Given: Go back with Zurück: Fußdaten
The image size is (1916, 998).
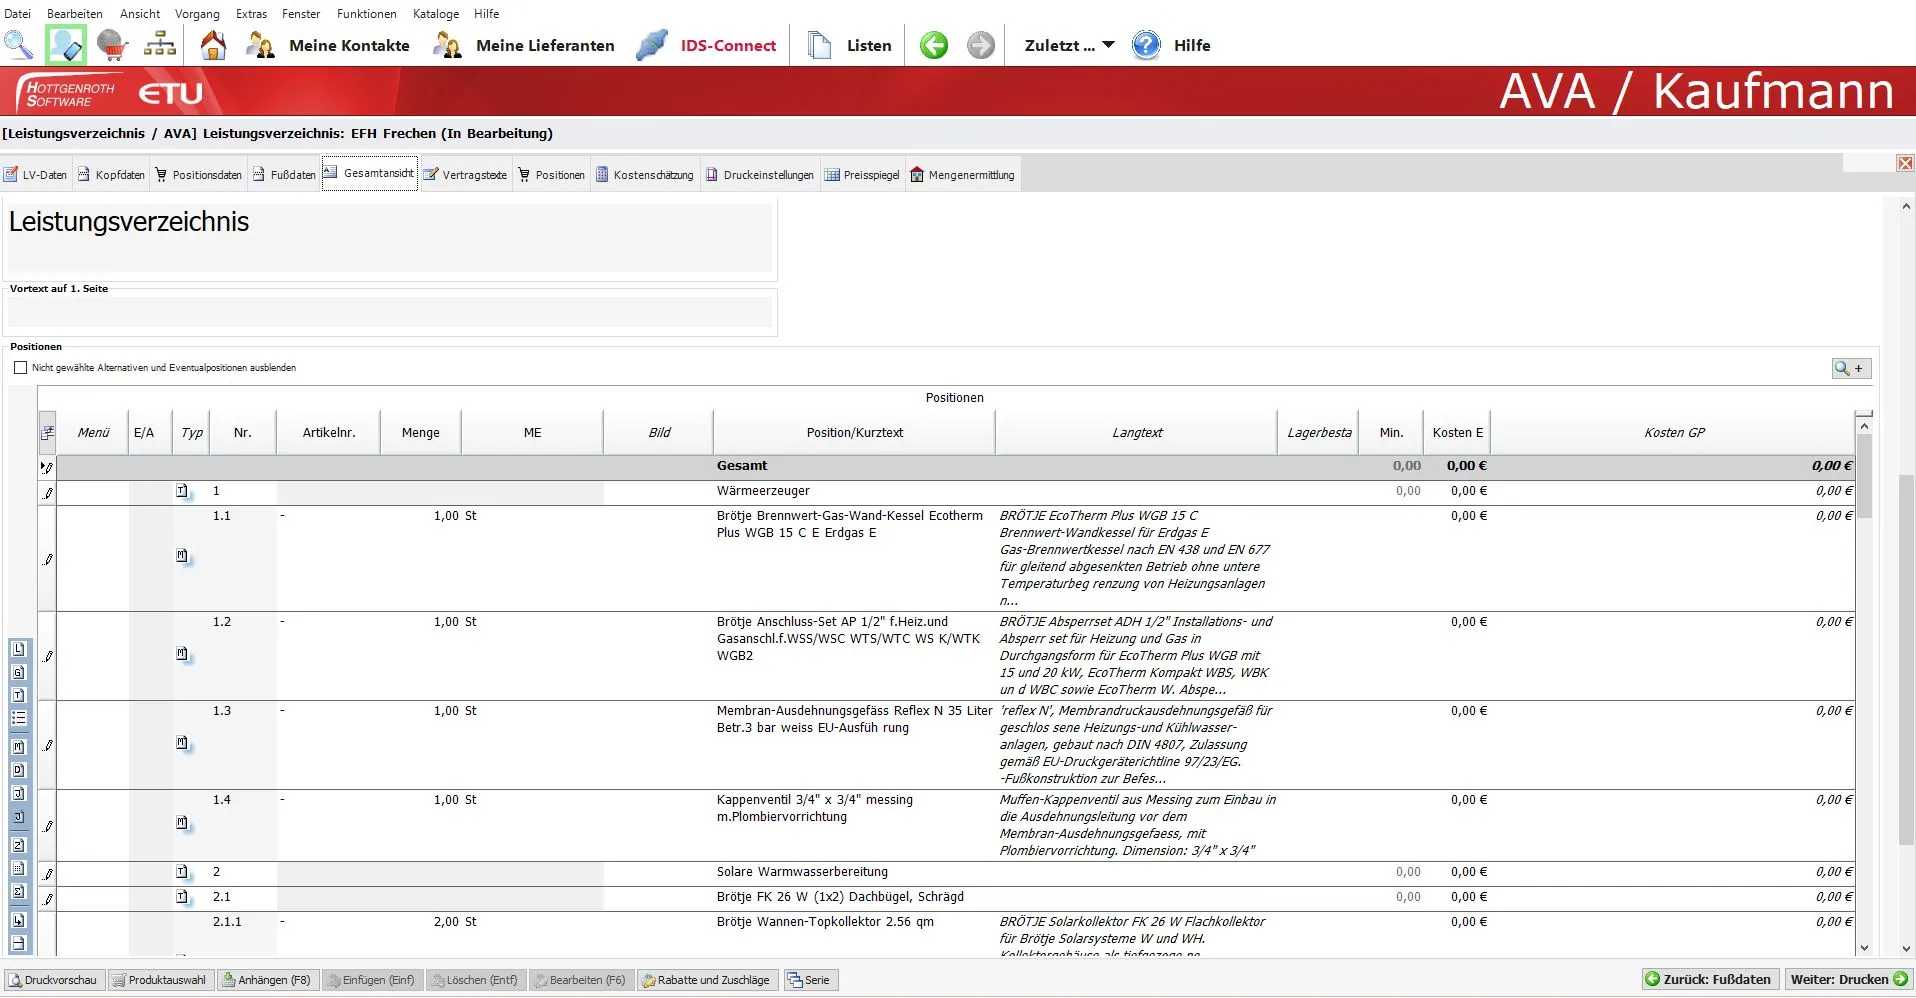Looking at the screenshot, I should pyautogui.click(x=1710, y=980).
